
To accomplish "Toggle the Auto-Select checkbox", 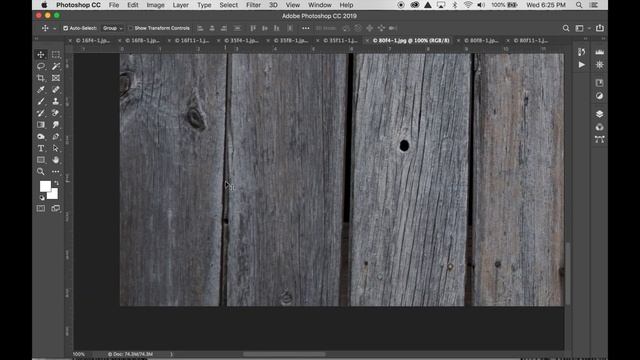I will [65, 28].
